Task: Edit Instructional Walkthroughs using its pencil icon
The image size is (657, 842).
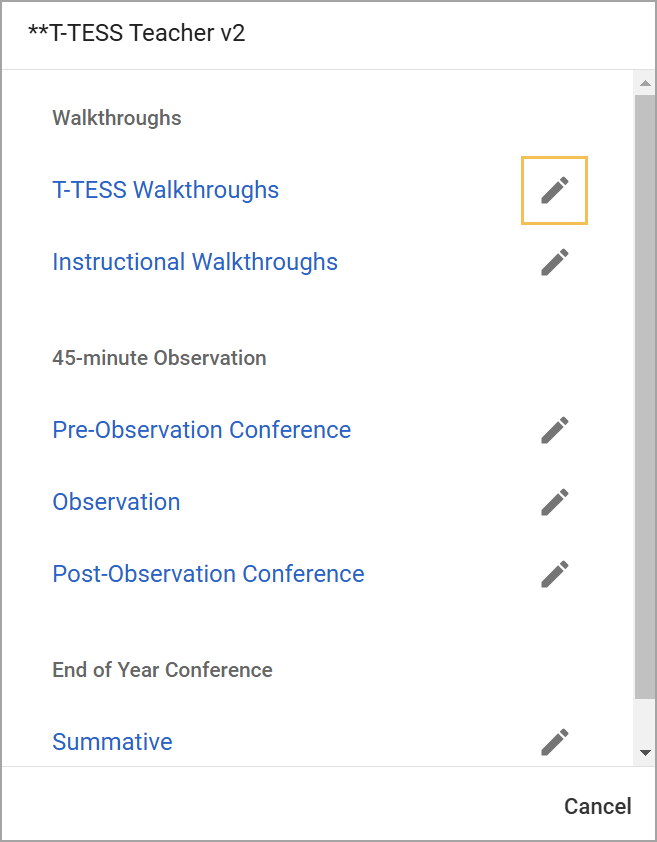Action: (554, 262)
